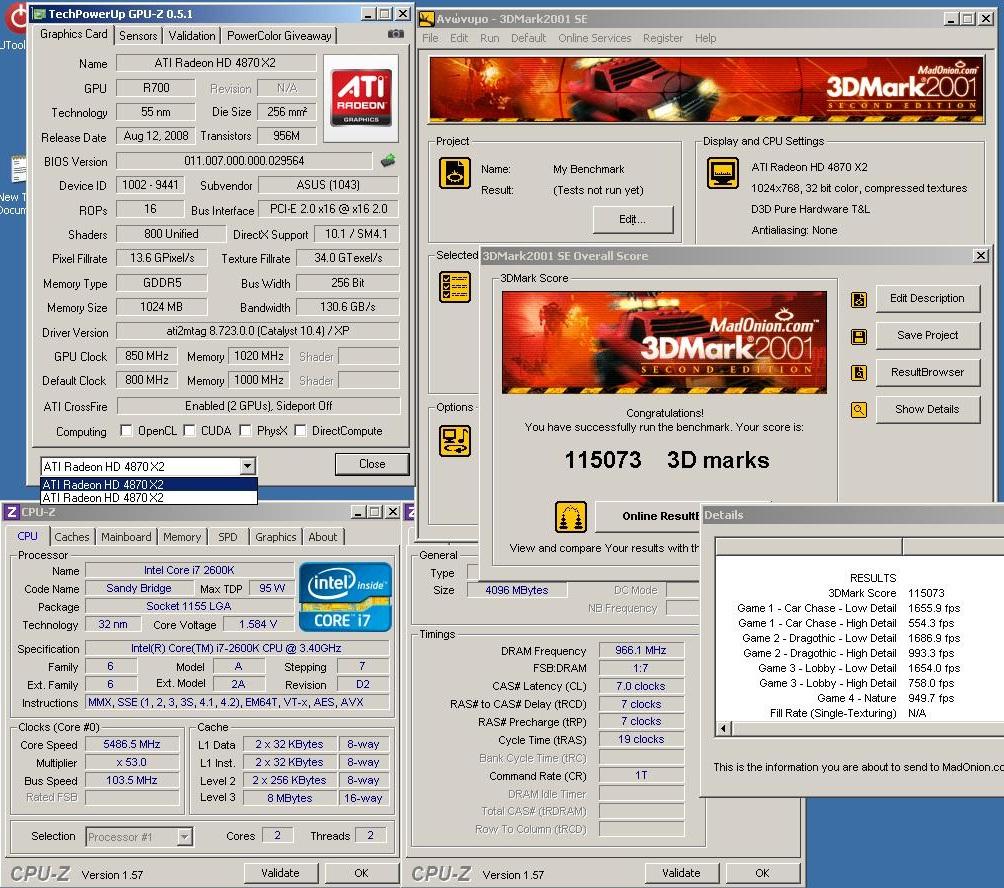This screenshot has height=888, width=1004.
Task: Click the Close button in GPU-Z
Action: coord(372,464)
